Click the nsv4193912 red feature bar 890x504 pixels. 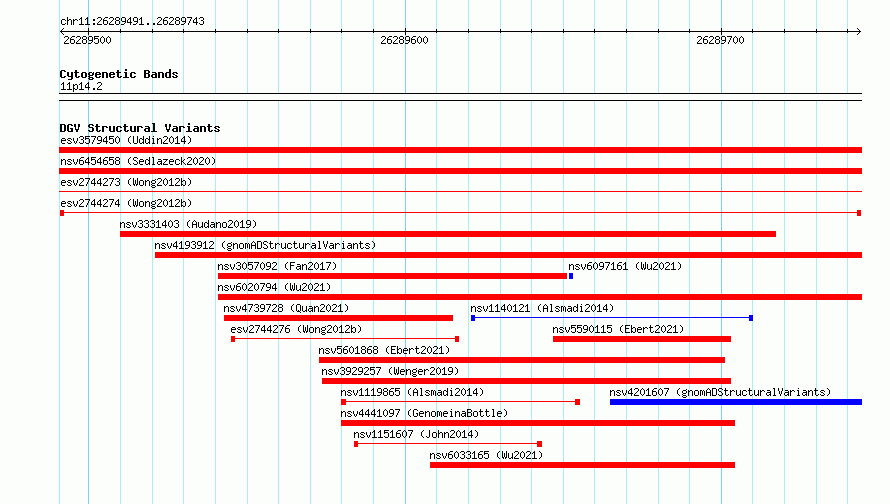pyautogui.click(x=508, y=255)
